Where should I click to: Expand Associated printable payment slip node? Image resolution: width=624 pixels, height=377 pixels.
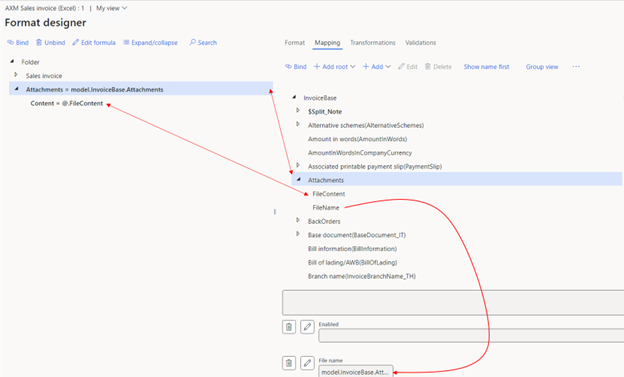[x=298, y=165]
